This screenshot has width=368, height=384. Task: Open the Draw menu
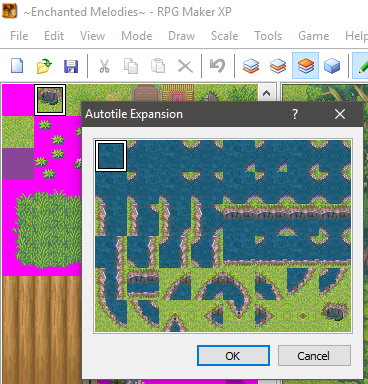(x=182, y=36)
